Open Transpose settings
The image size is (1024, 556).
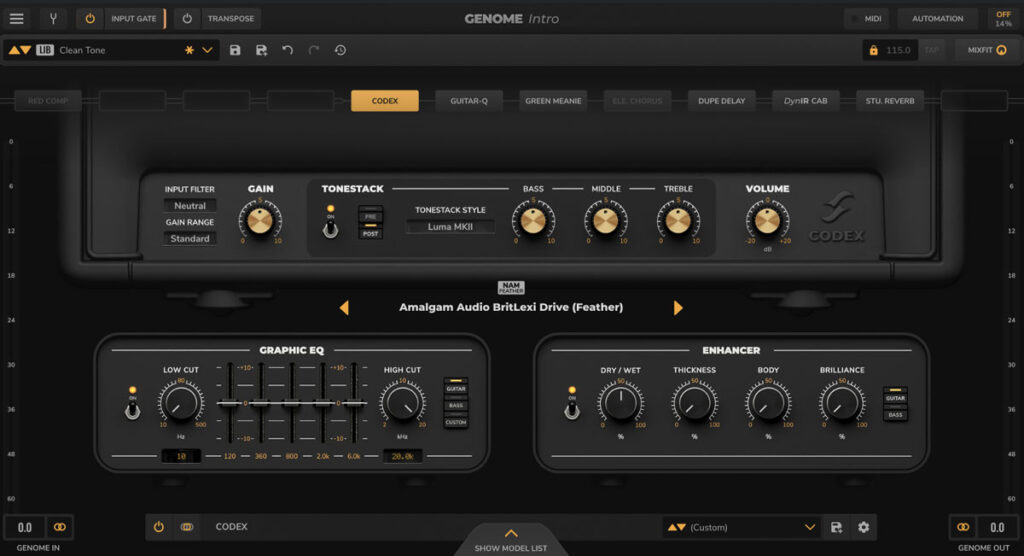pos(231,18)
